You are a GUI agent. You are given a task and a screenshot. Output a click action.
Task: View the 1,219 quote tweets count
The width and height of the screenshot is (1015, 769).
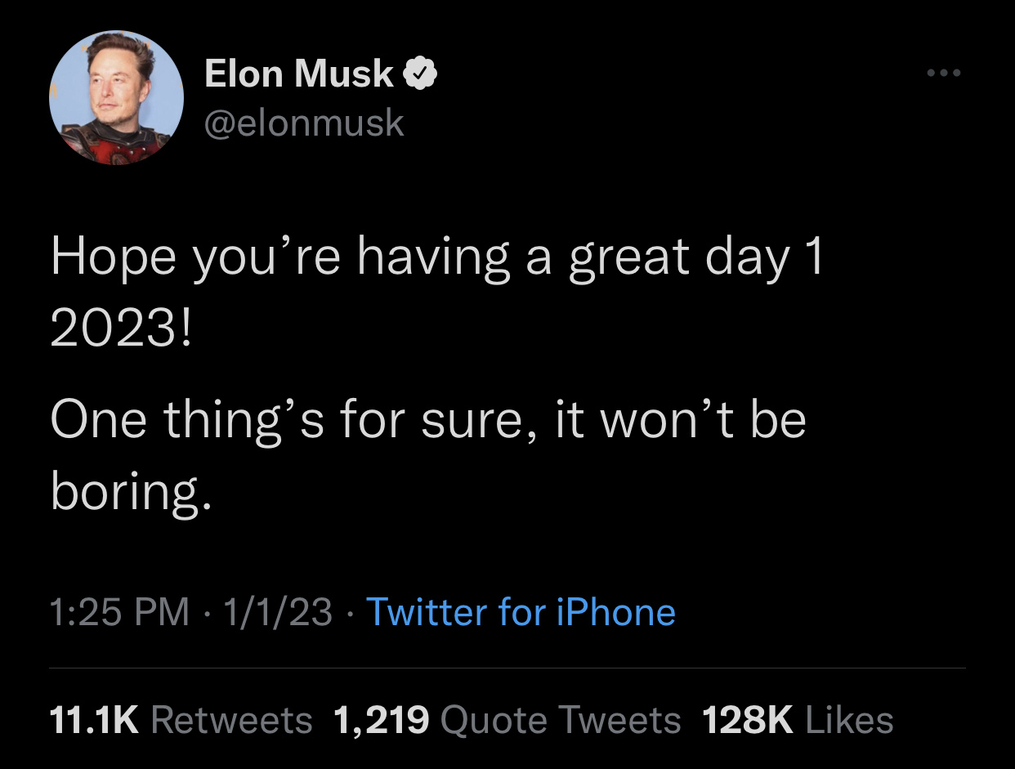pyautogui.click(x=381, y=720)
